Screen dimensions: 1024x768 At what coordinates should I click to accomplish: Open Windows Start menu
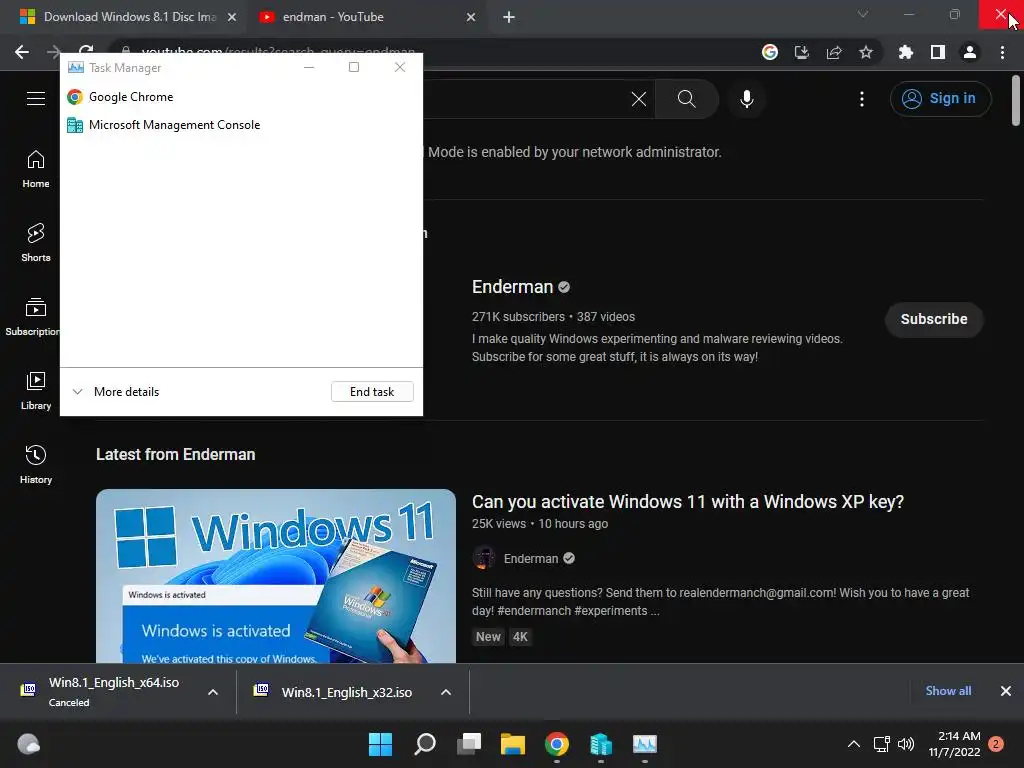pyautogui.click(x=381, y=744)
